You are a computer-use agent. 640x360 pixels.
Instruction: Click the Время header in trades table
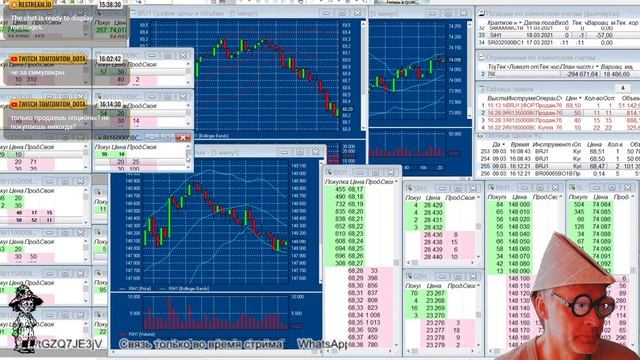pos(520,144)
